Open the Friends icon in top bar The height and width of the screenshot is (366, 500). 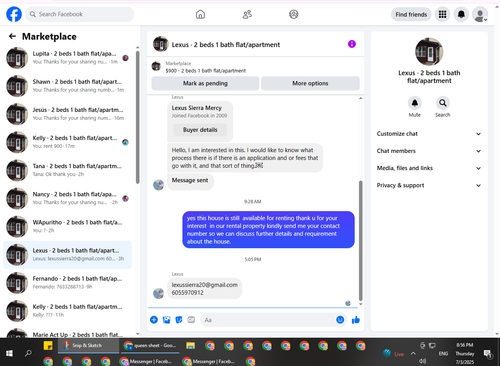point(247,14)
